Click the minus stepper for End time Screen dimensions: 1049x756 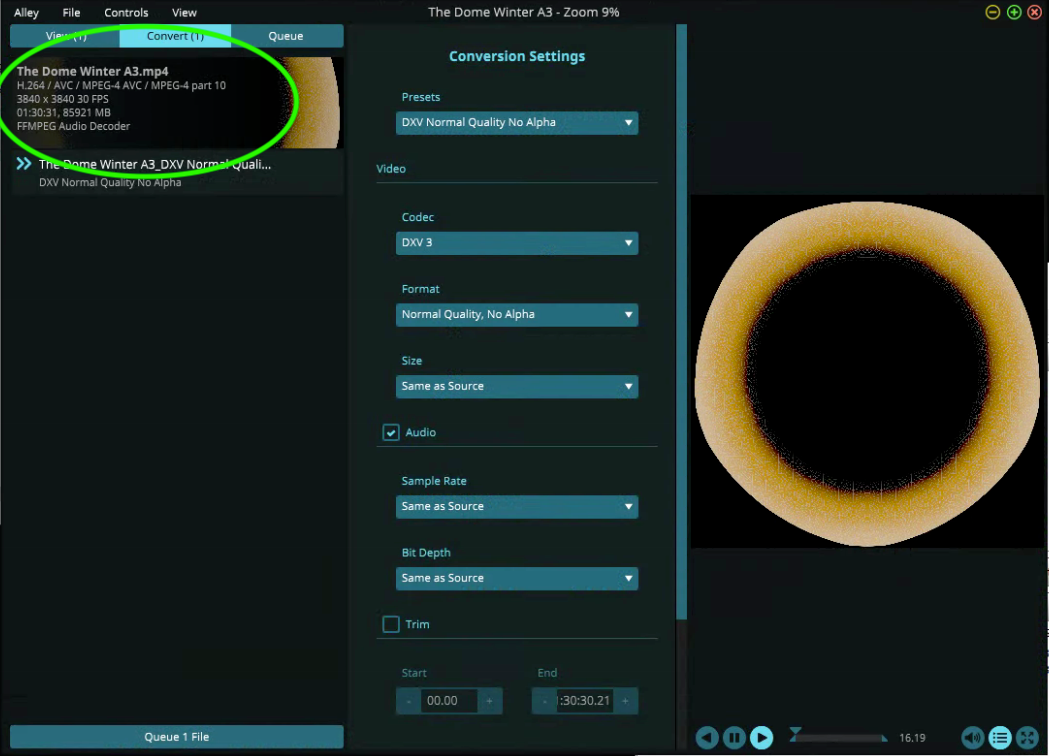point(545,701)
